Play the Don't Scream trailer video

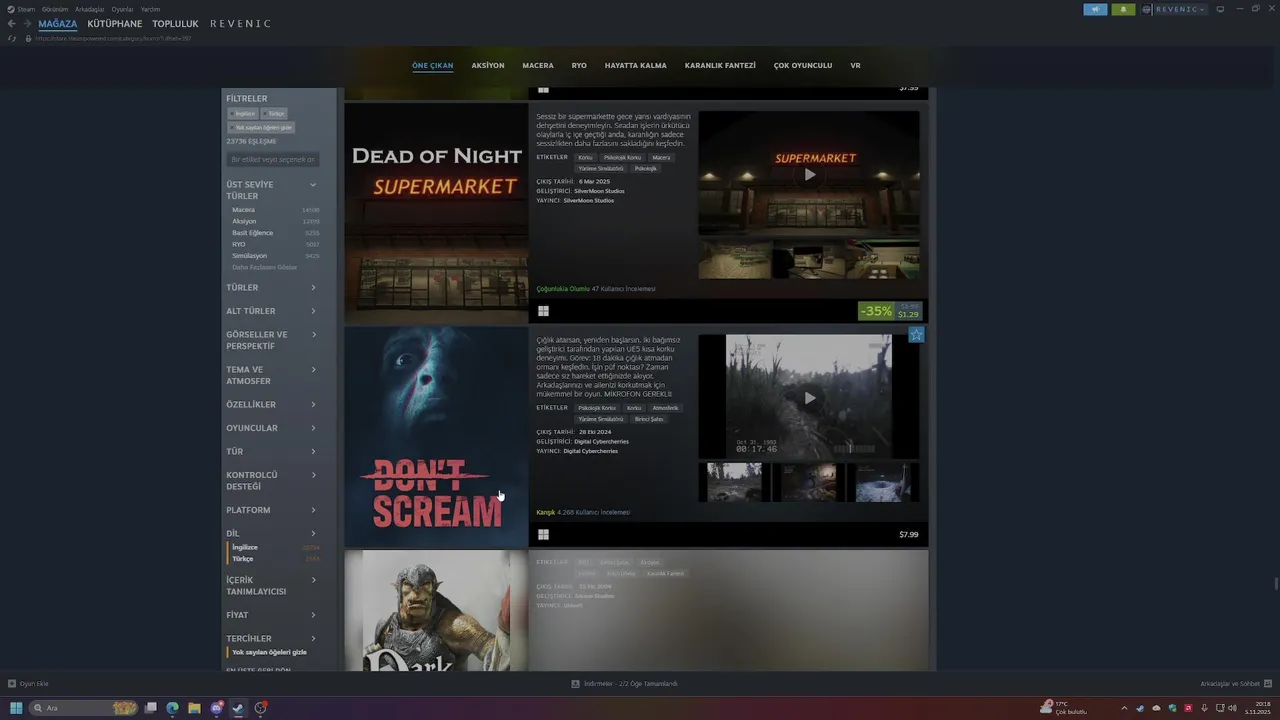[x=809, y=398]
